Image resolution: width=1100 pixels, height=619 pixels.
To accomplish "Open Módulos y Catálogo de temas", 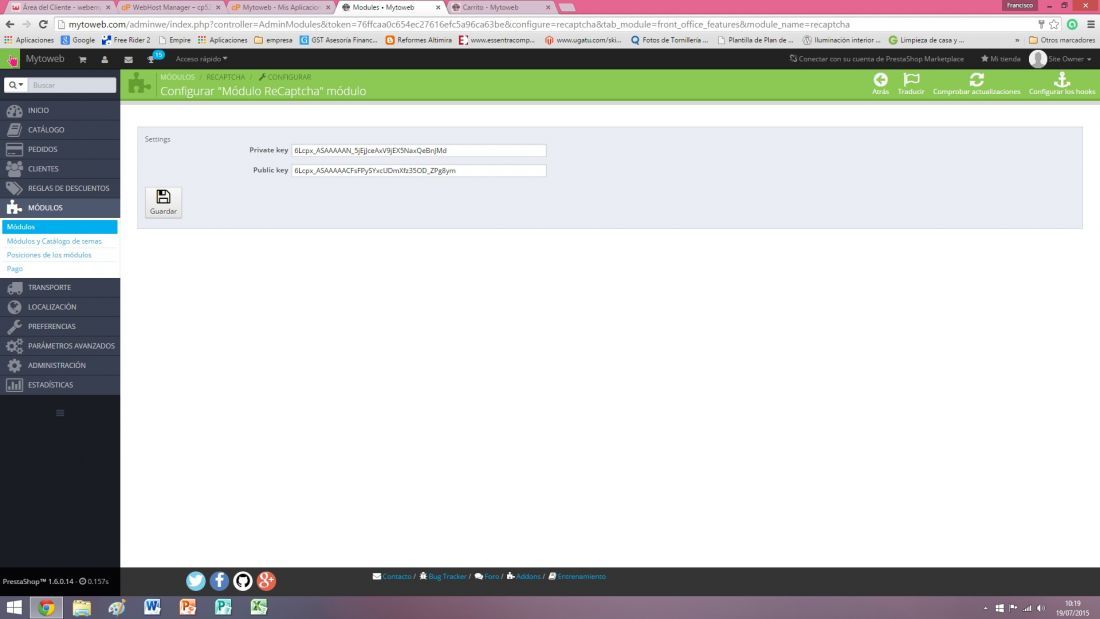I will [54, 241].
